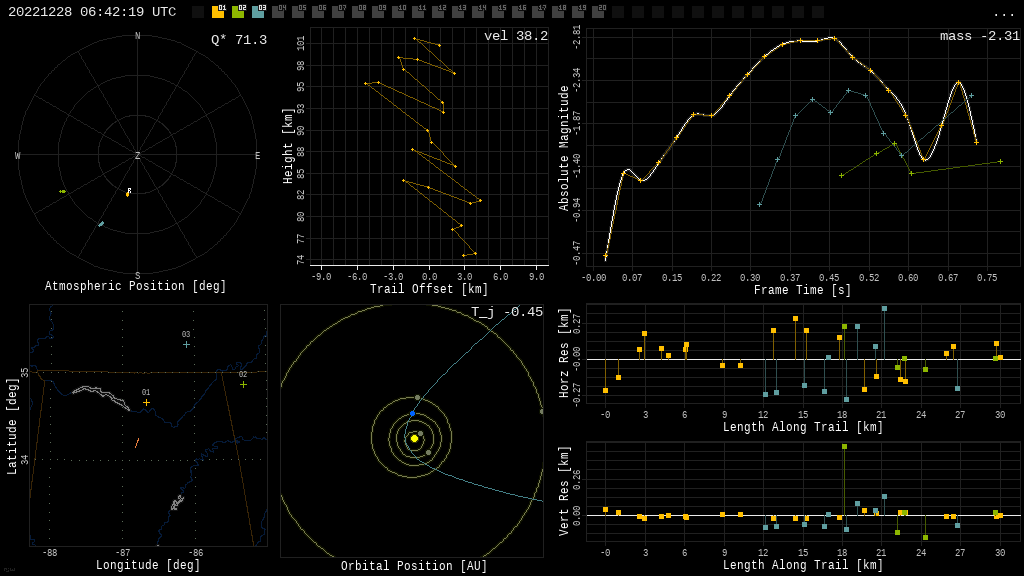Image resolution: width=1024 pixels, height=576 pixels.
Task: Toggle the gray station 11 square
Action: coord(418,12)
